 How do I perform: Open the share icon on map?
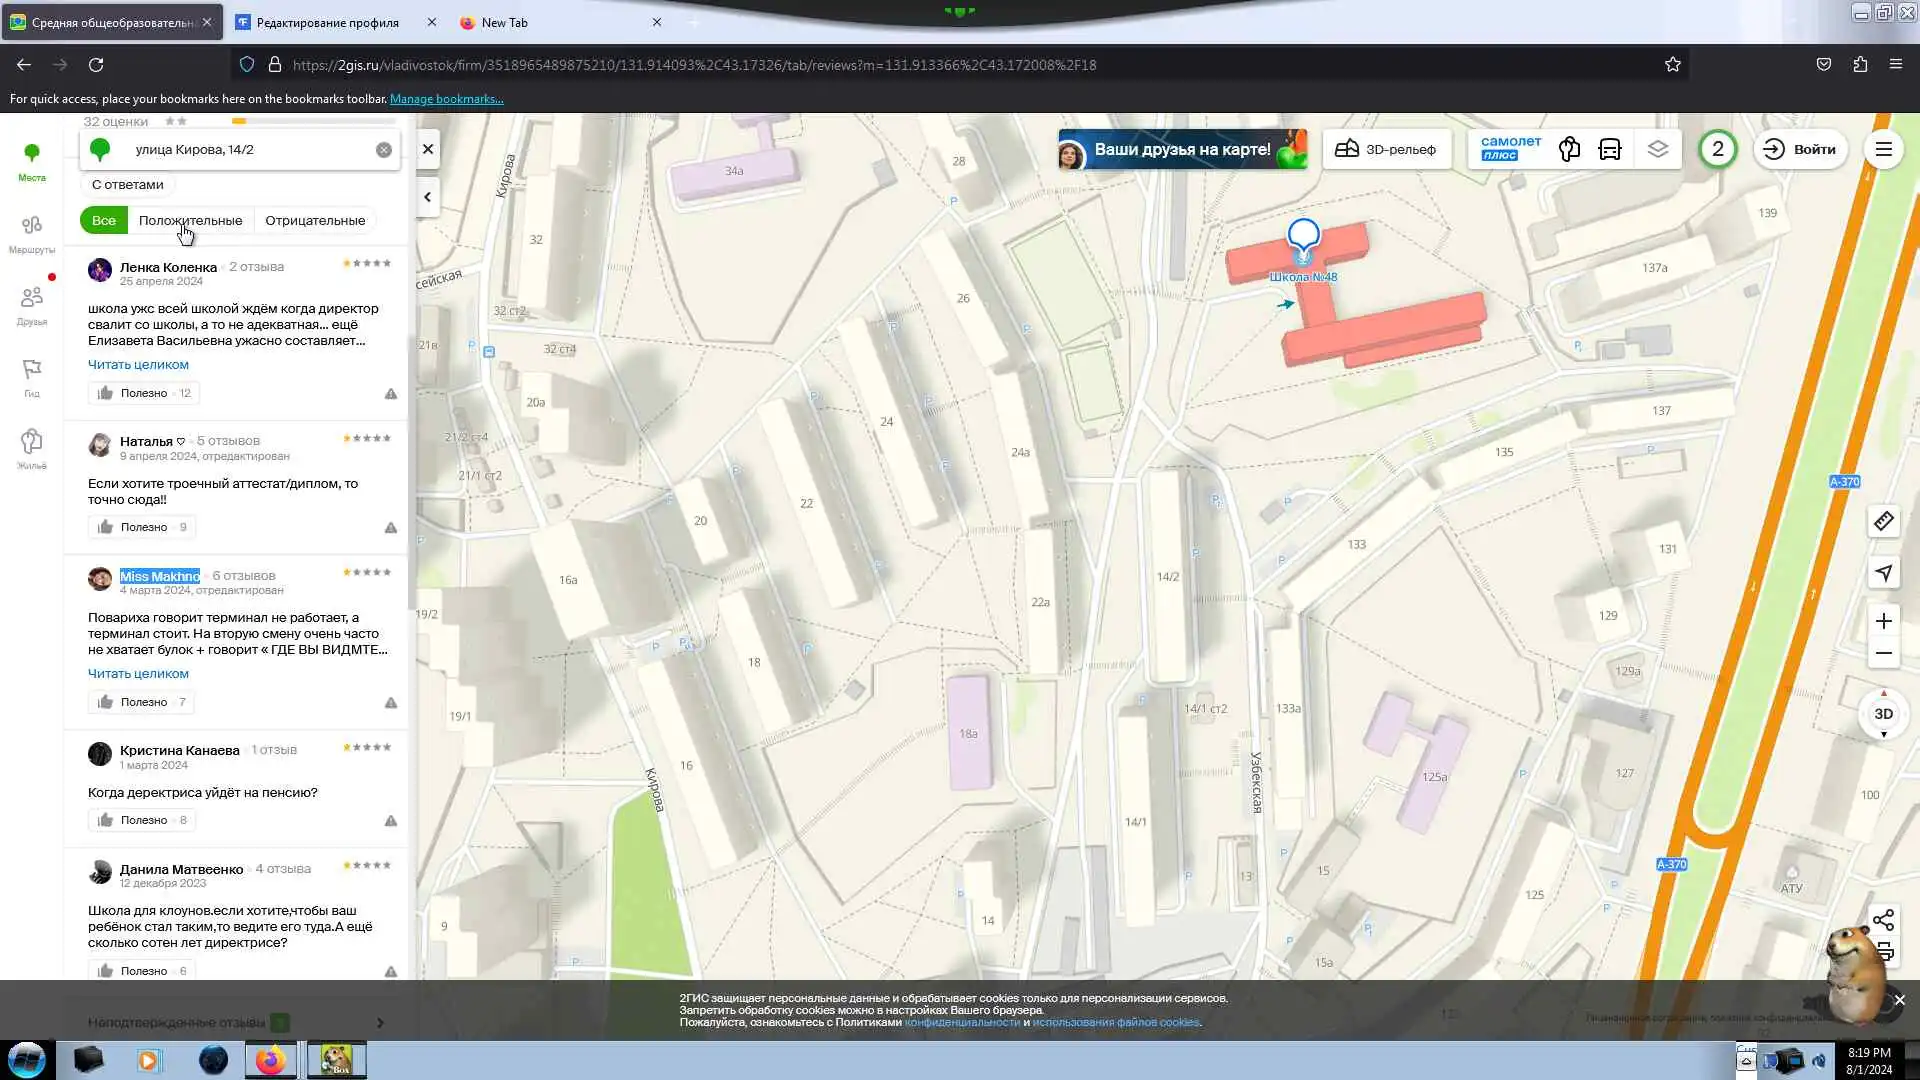(1883, 920)
